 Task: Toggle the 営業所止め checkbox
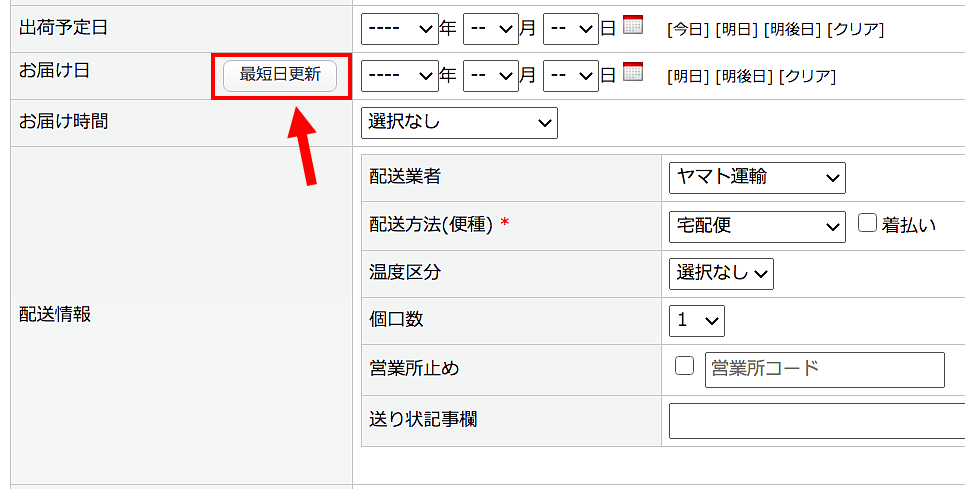coord(684,366)
